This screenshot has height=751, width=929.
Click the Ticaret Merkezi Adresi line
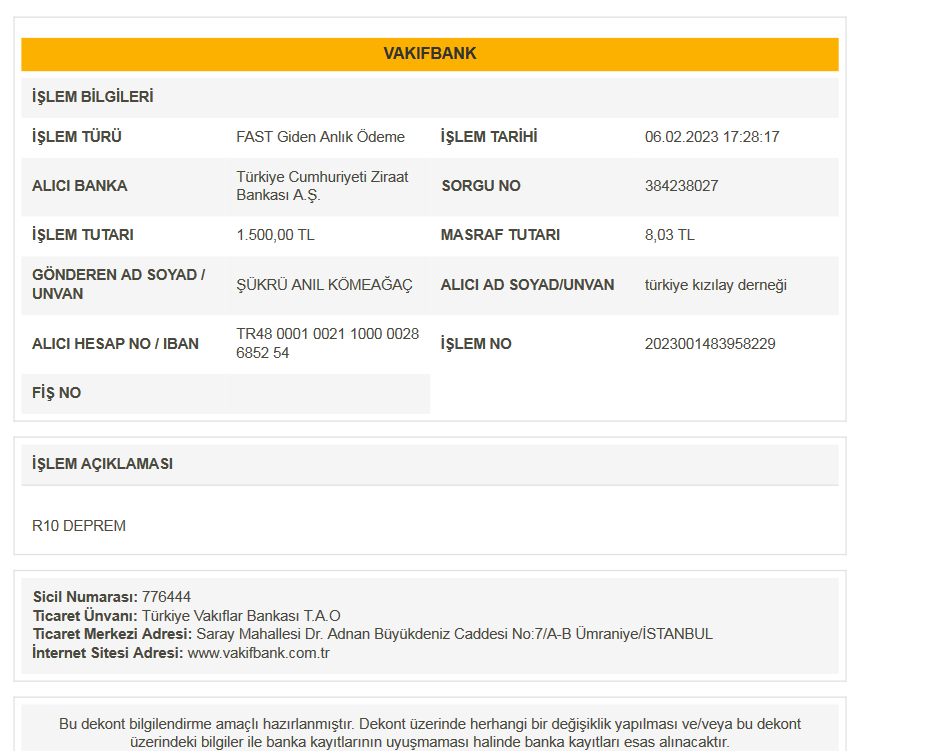[x=373, y=634]
